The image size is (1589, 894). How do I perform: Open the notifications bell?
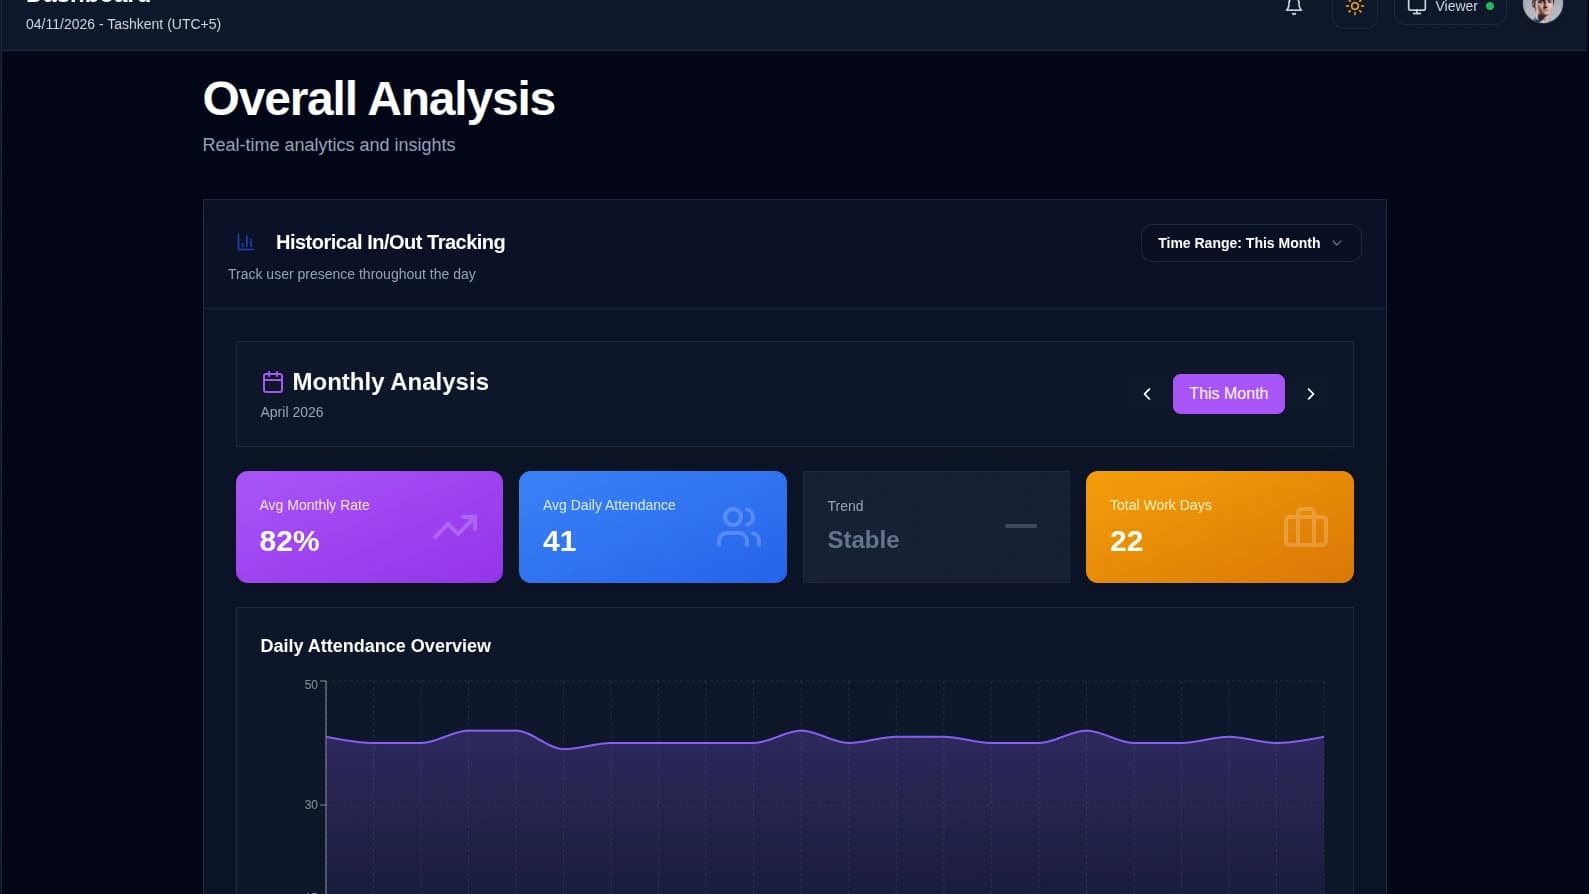tap(1293, 7)
